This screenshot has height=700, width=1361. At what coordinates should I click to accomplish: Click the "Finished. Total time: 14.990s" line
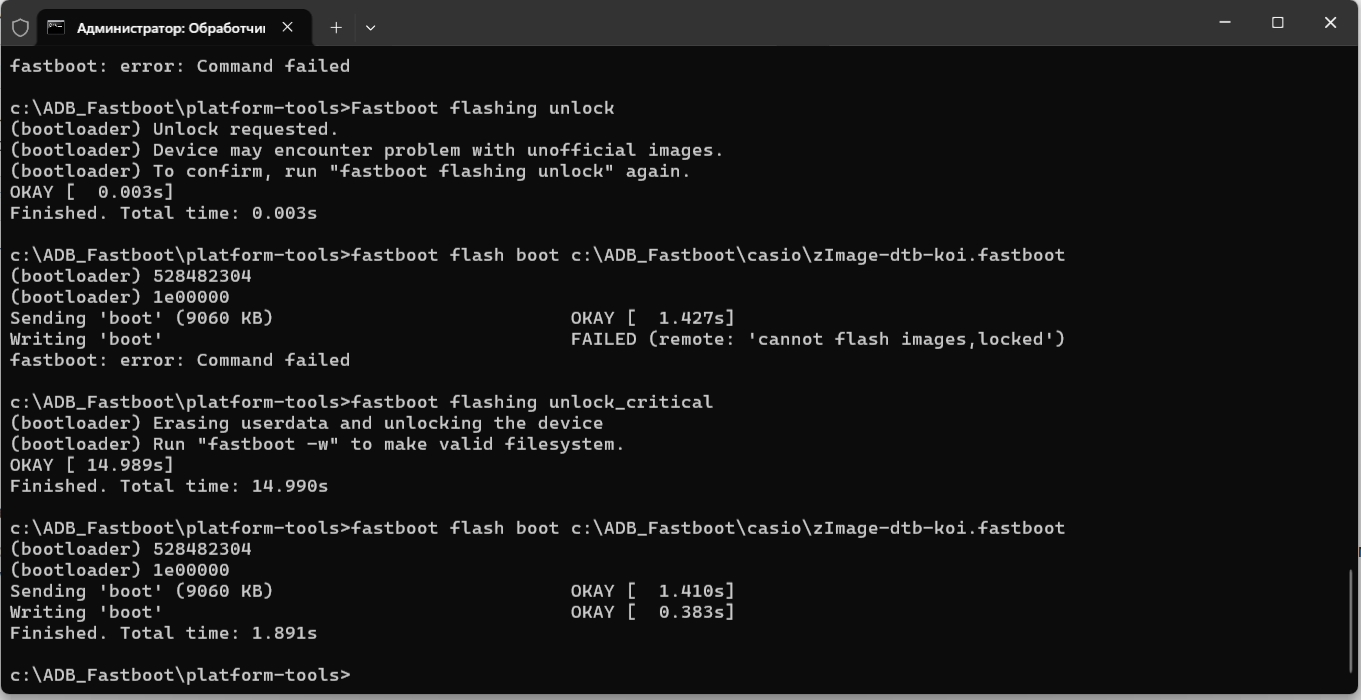(169, 486)
